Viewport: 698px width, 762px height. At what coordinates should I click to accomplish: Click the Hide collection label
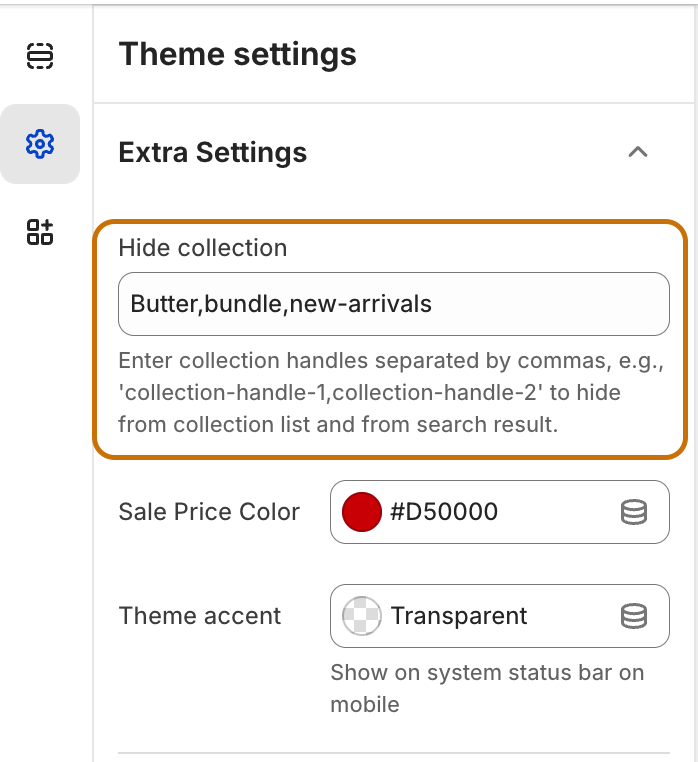click(203, 247)
